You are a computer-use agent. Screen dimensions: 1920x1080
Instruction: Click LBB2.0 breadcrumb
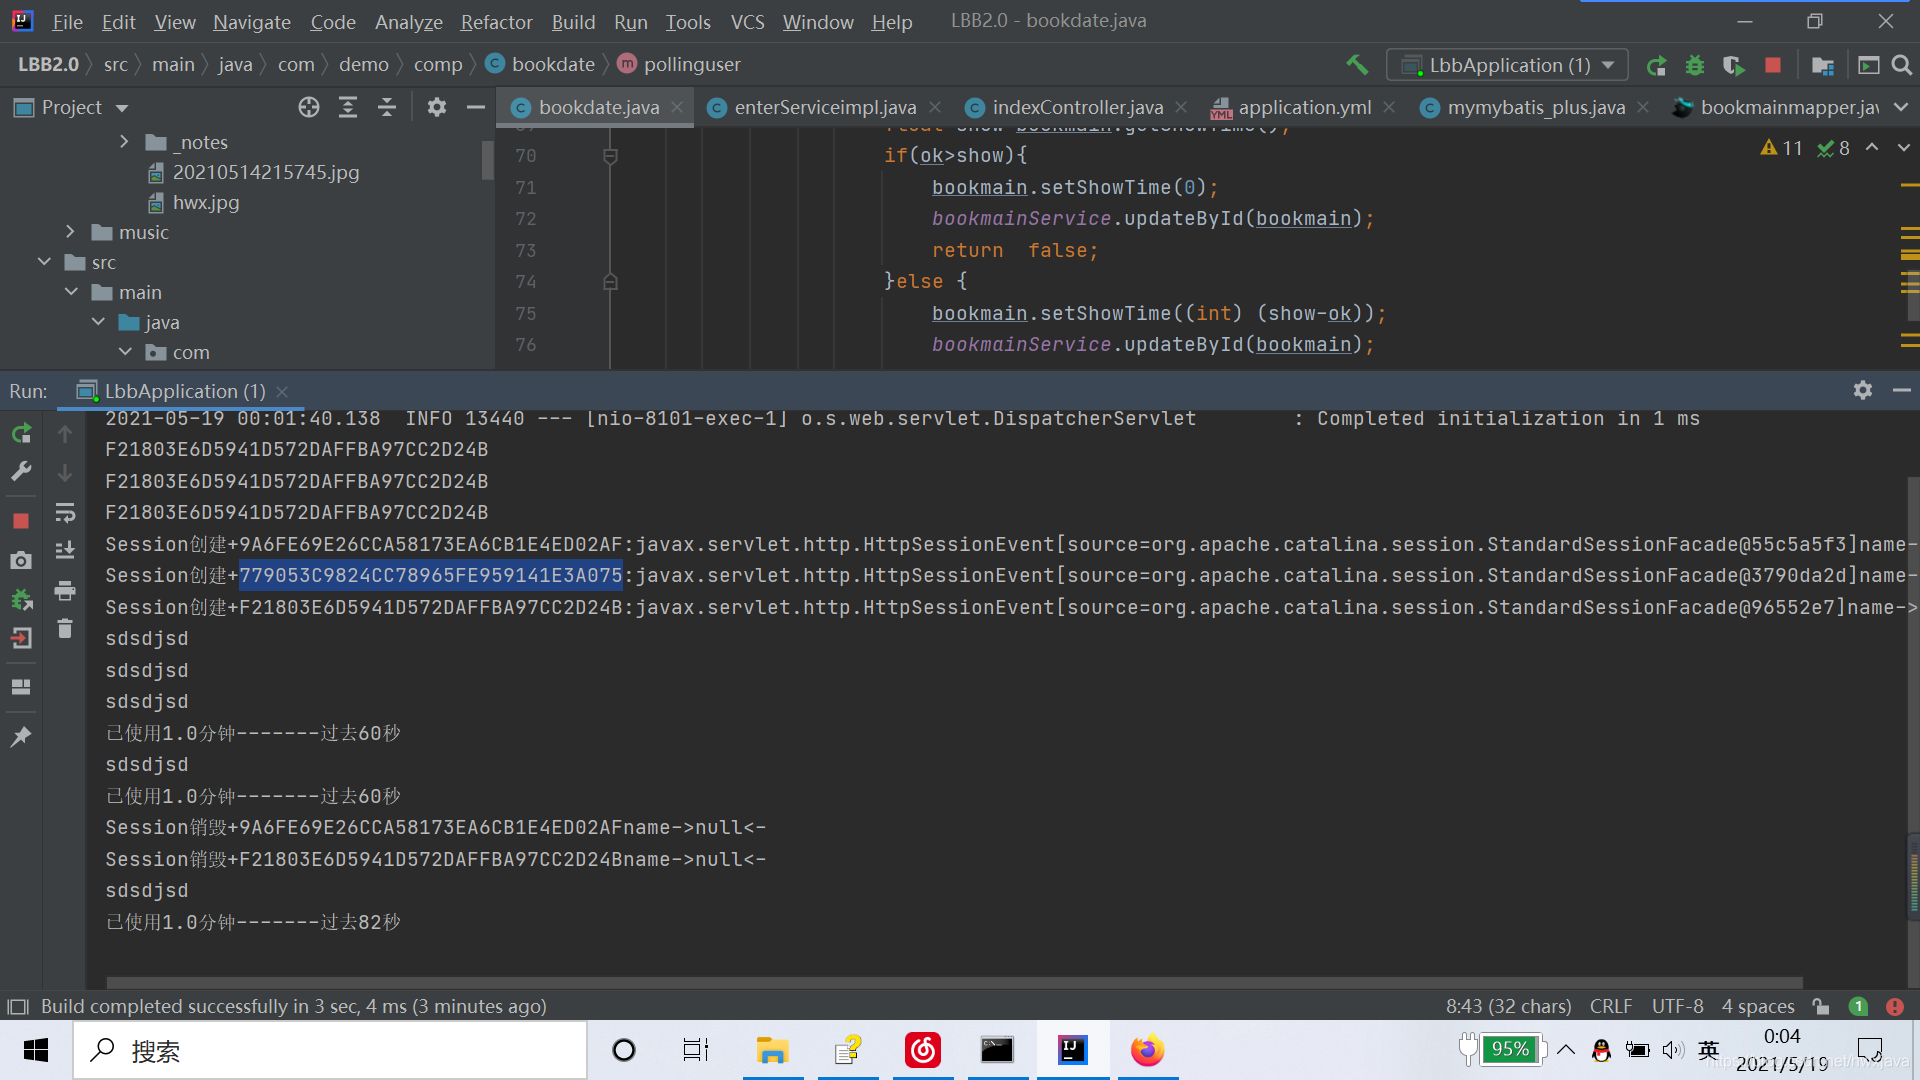coord(48,64)
